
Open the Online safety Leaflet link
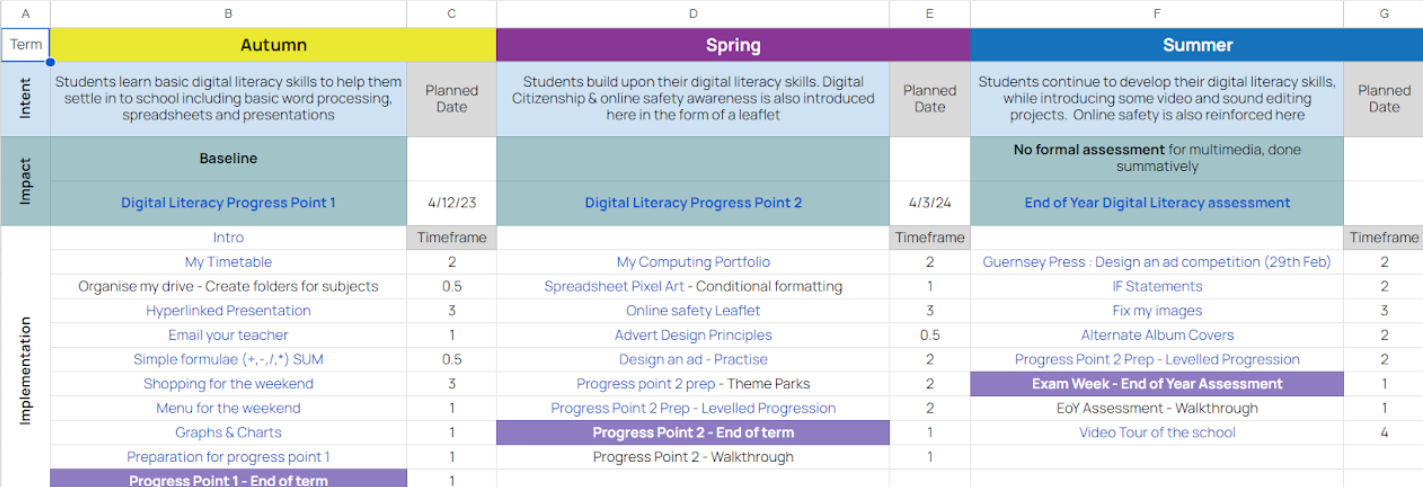[x=693, y=311]
